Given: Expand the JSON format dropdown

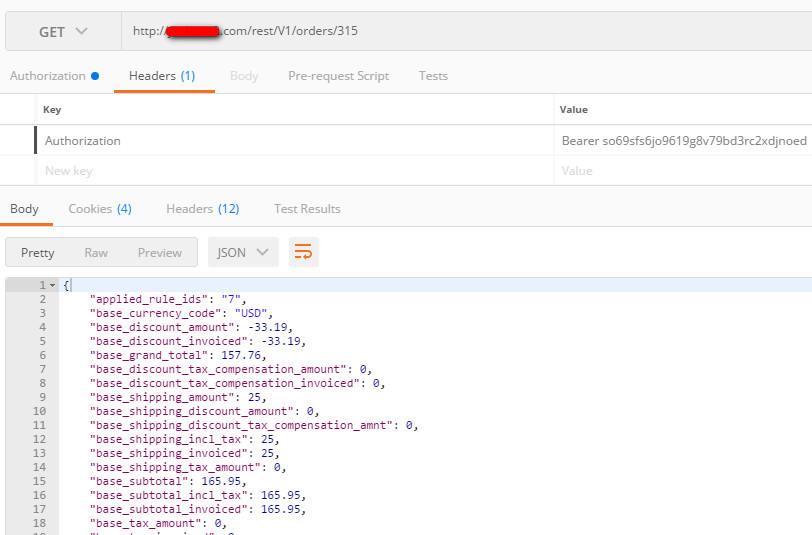Looking at the screenshot, I should point(243,253).
